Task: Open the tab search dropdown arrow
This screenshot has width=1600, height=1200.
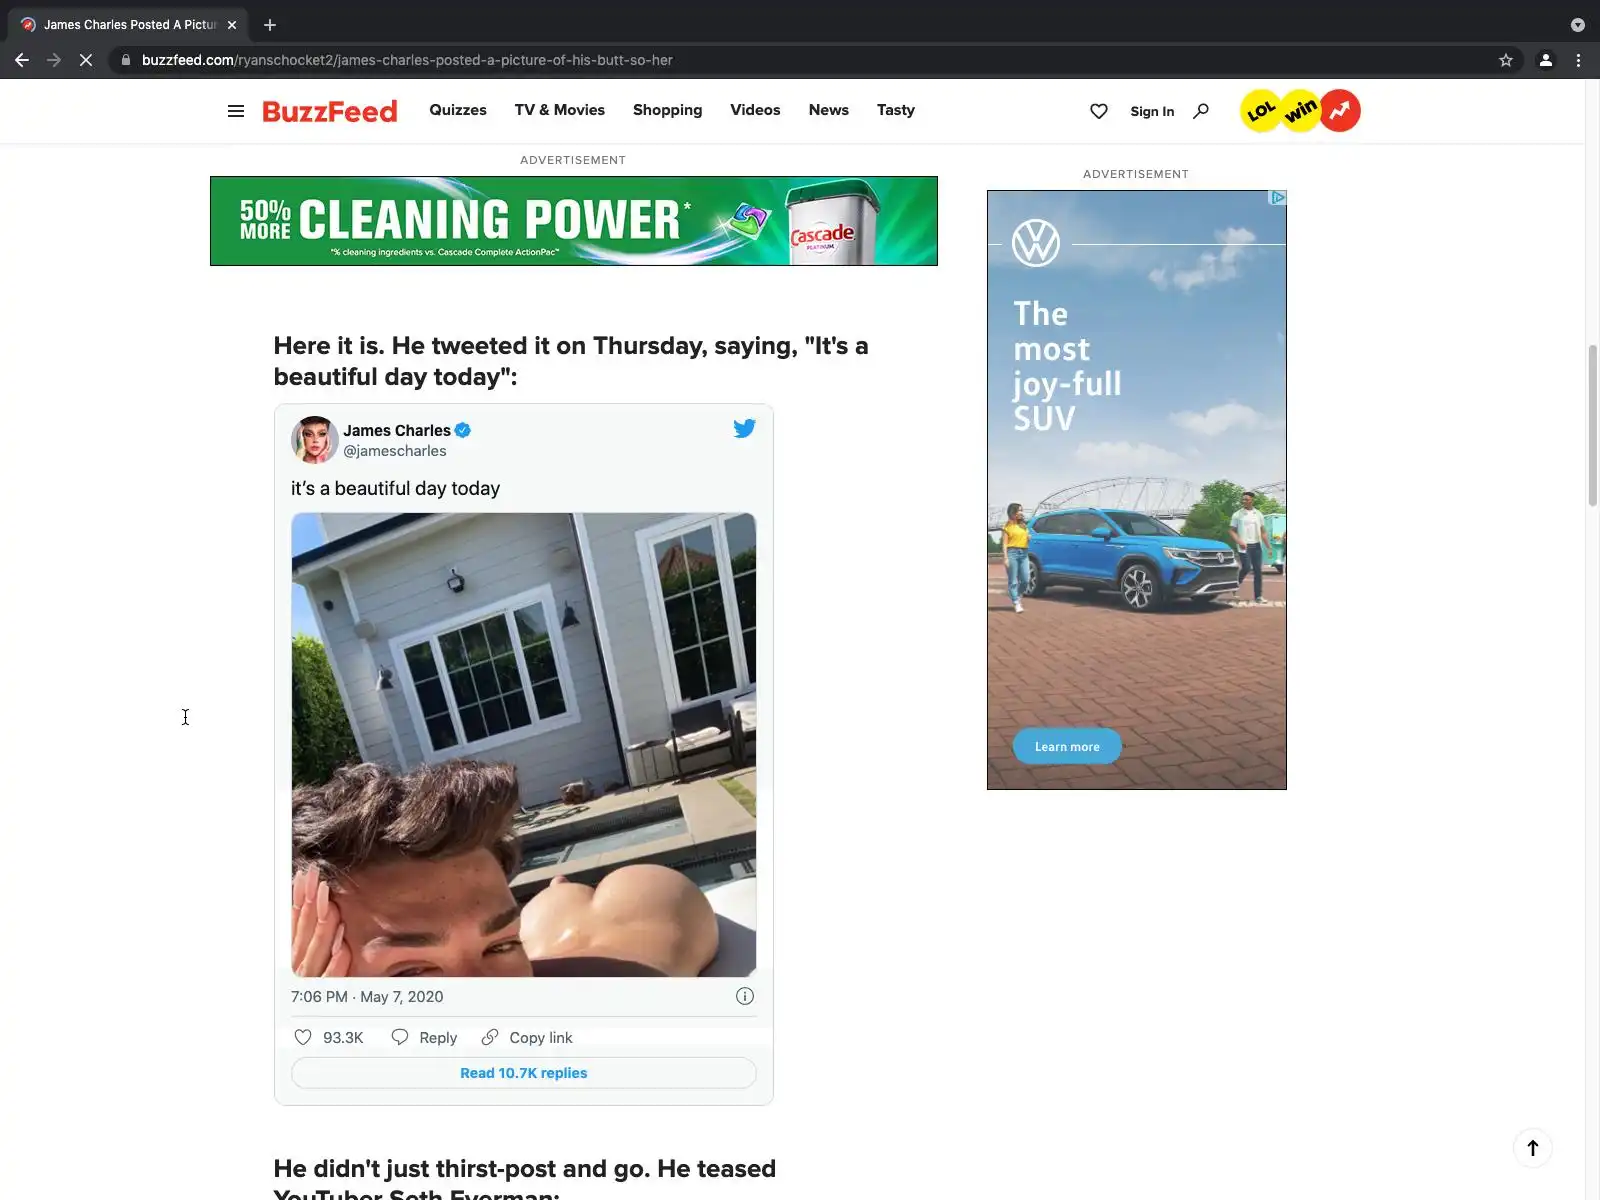Action: pos(1577,25)
